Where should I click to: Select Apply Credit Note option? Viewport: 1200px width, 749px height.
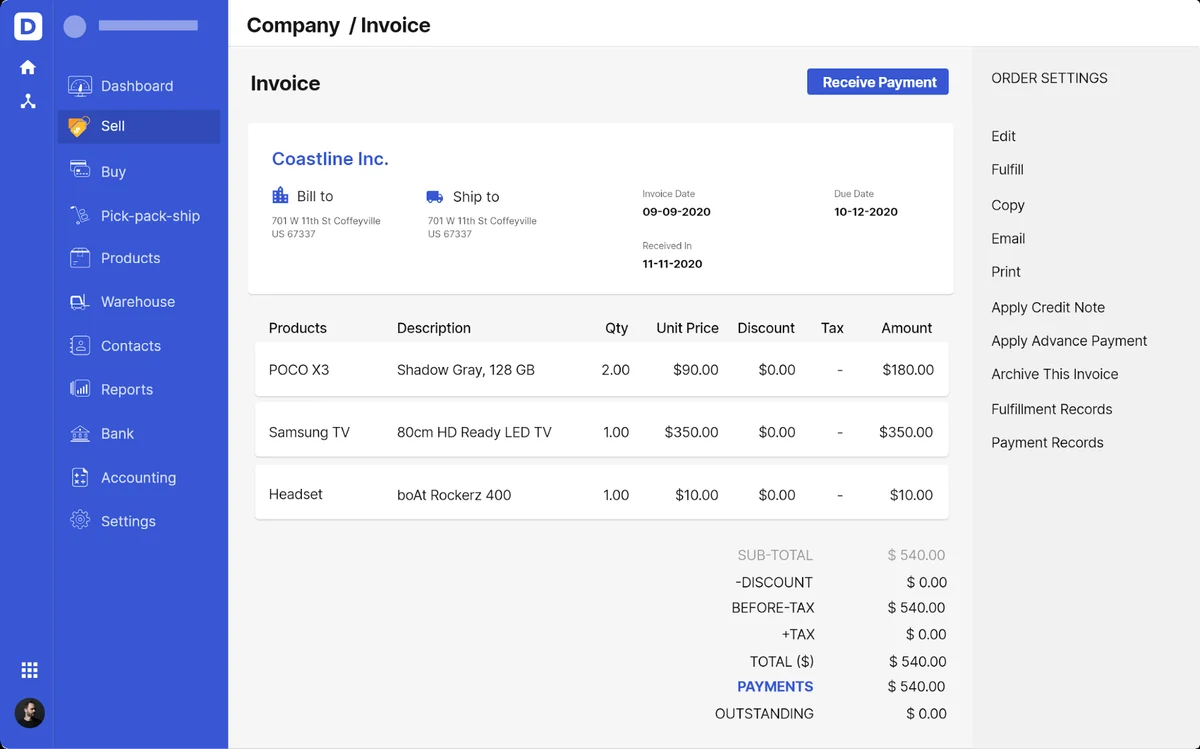1048,307
